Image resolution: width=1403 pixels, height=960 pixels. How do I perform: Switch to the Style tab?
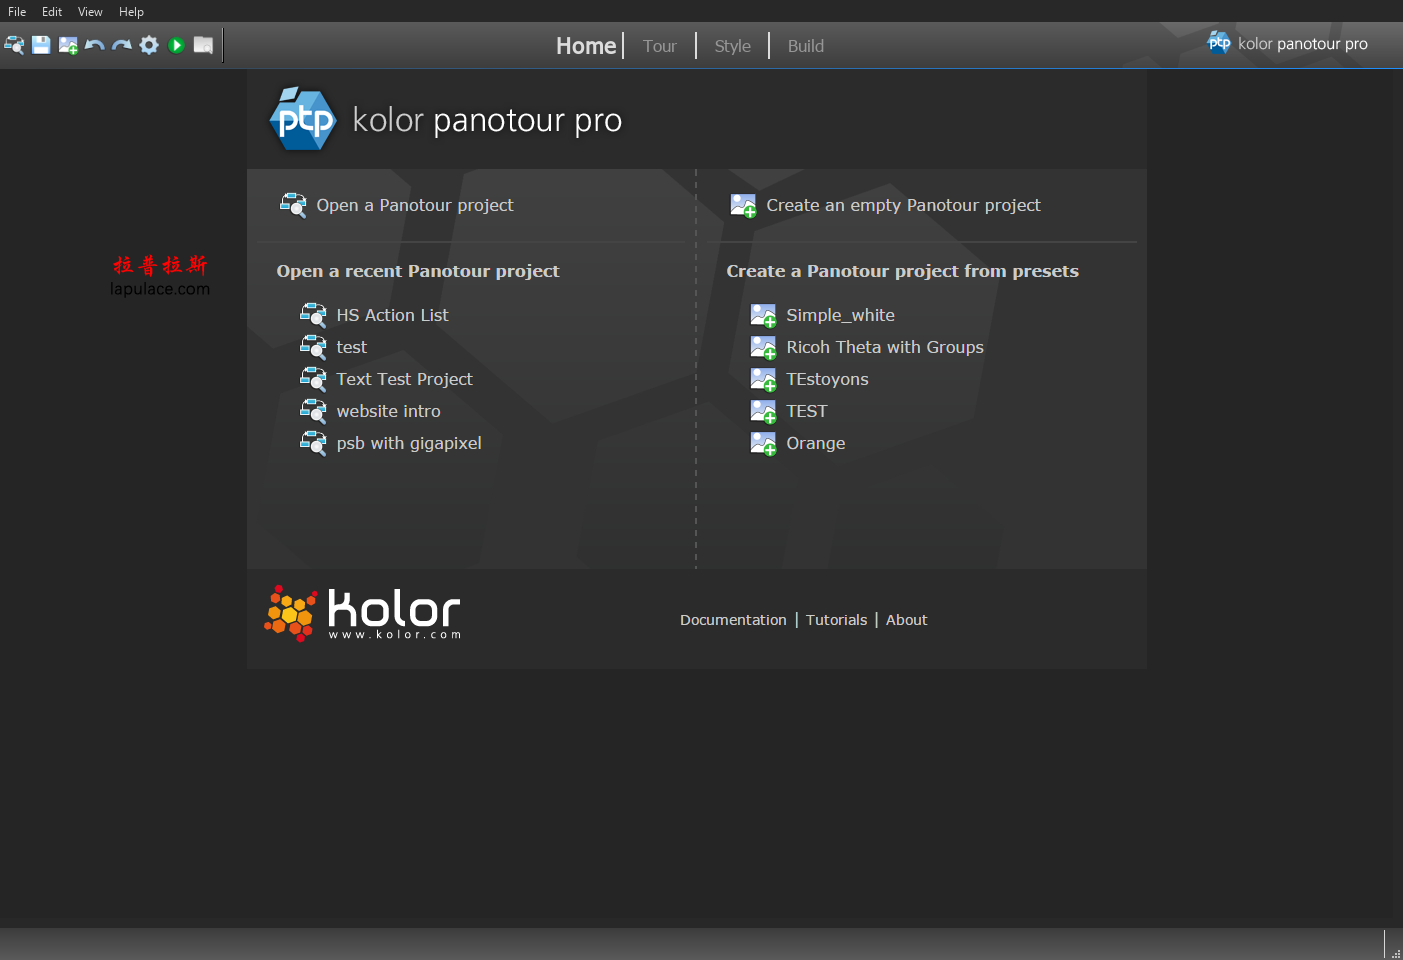[732, 46]
